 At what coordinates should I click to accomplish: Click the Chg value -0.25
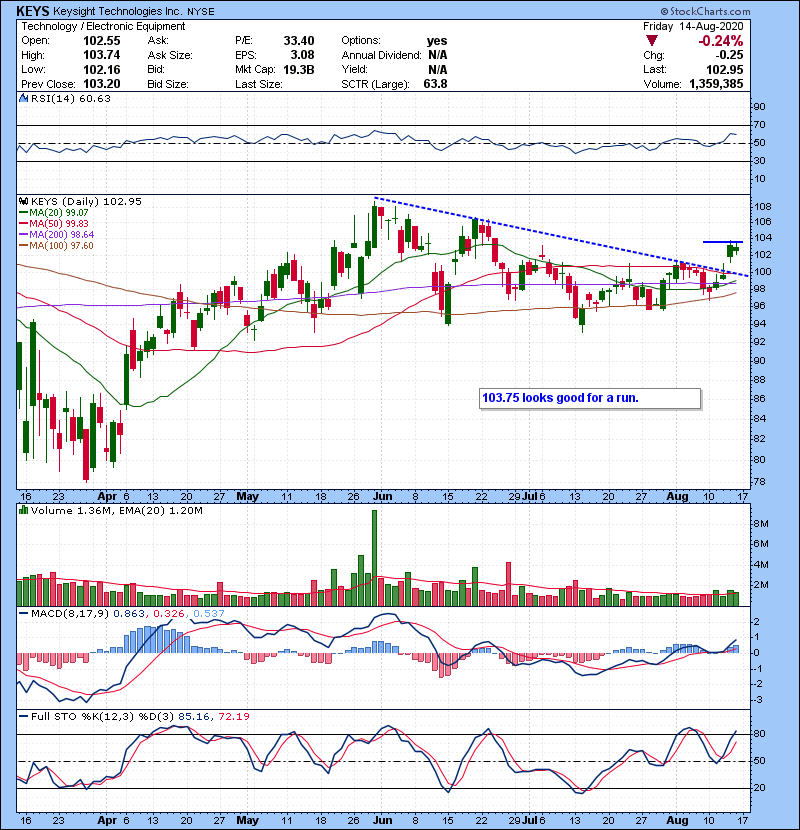coord(729,55)
